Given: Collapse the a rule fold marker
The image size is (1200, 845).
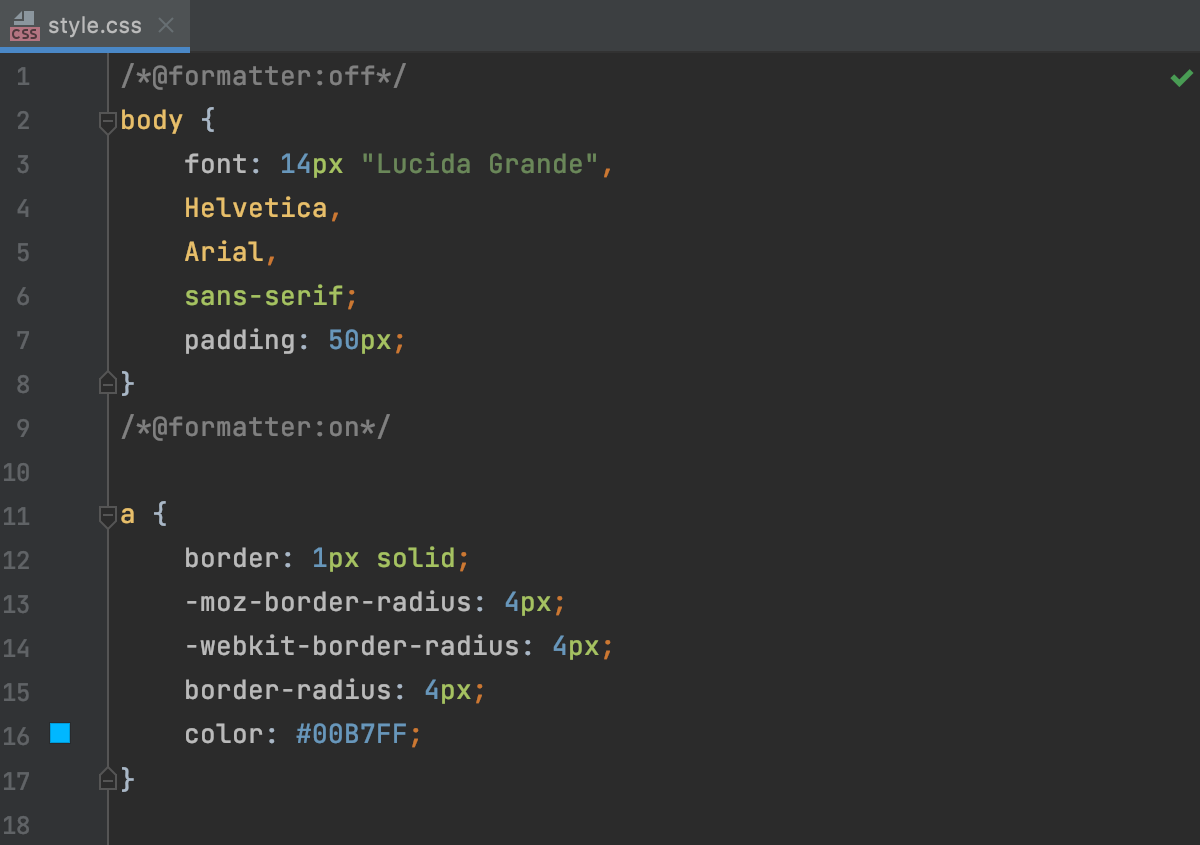Looking at the screenshot, I should click(x=107, y=516).
